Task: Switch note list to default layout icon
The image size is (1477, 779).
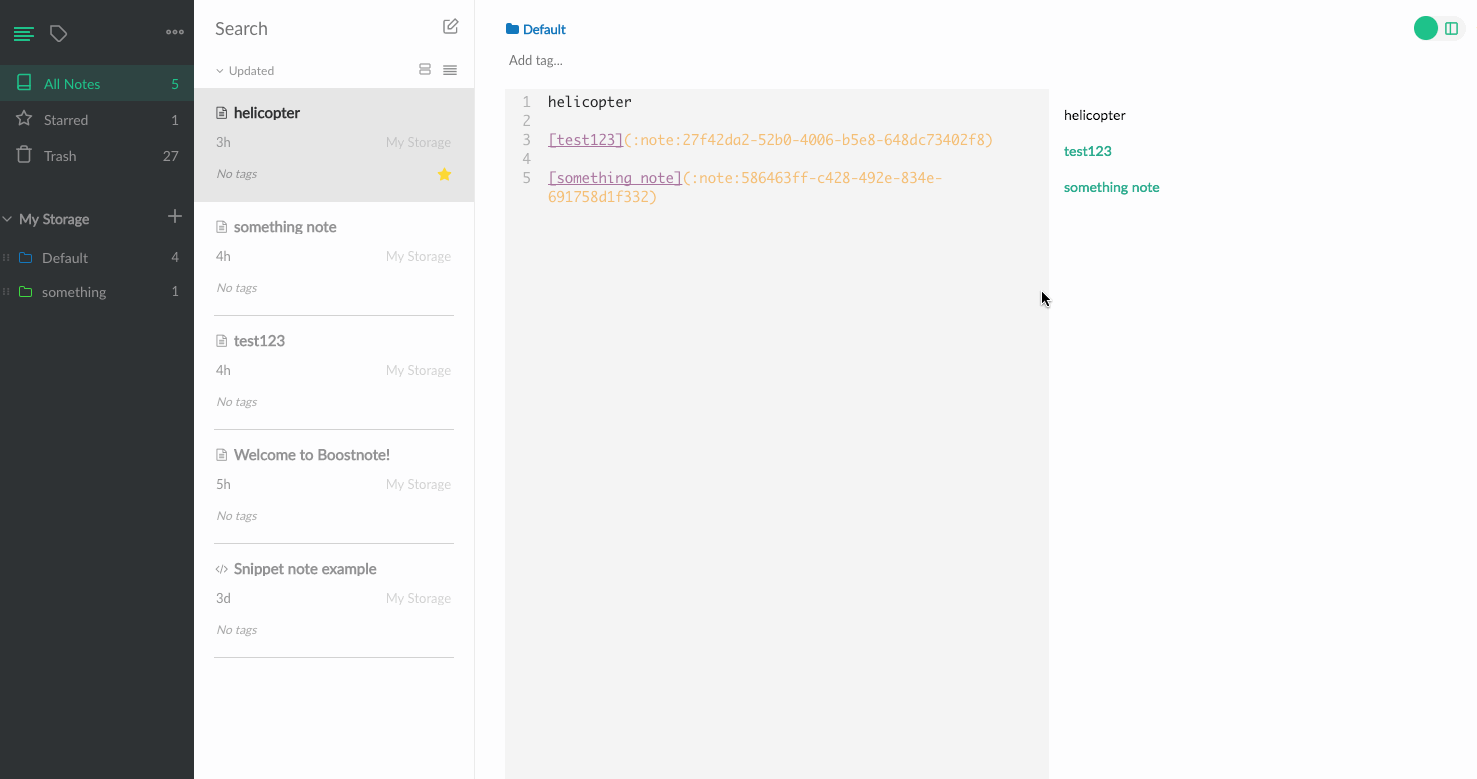Action: 425,69
